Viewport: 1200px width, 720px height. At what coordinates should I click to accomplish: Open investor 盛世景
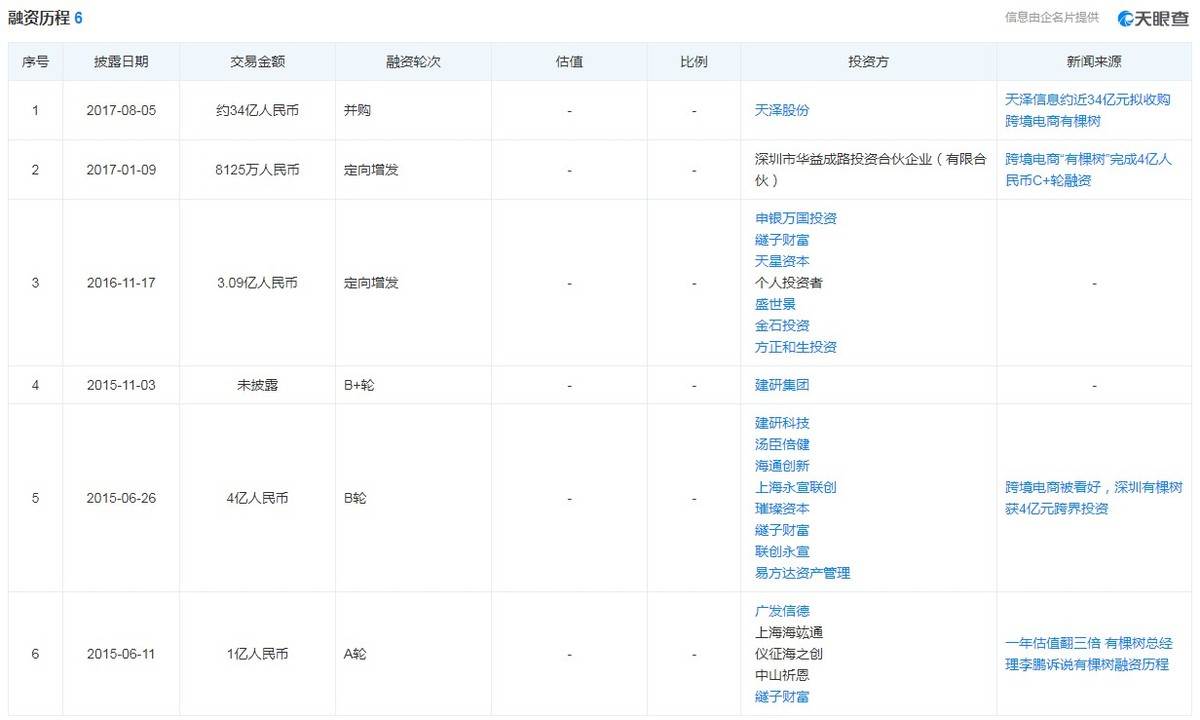pyautogui.click(x=775, y=304)
